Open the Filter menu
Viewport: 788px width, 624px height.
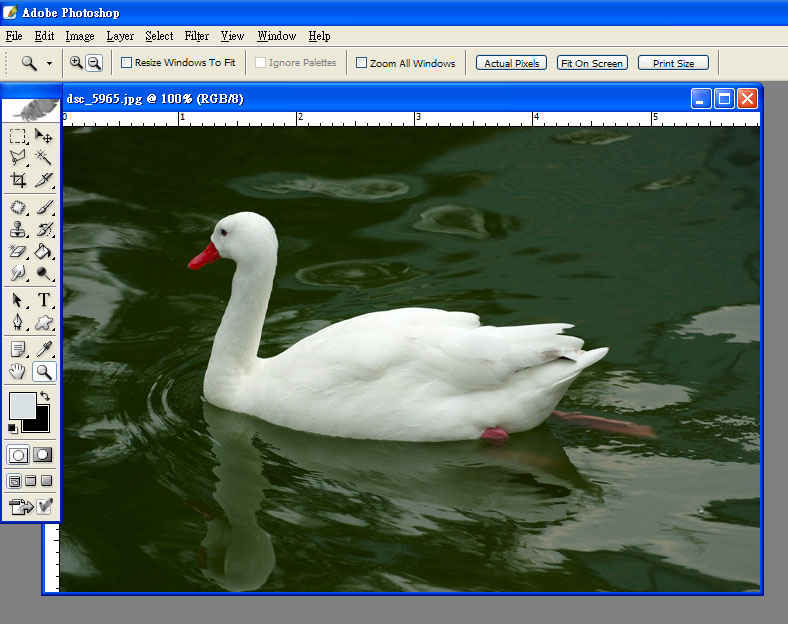(x=197, y=36)
